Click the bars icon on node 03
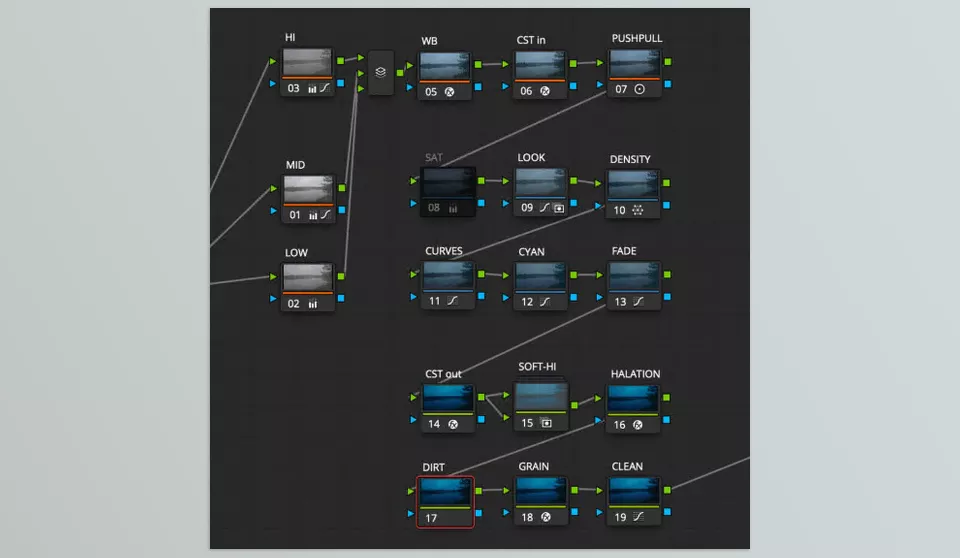The height and width of the screenshot is (558, 960). pyautogui.click(x=312, y=89)
